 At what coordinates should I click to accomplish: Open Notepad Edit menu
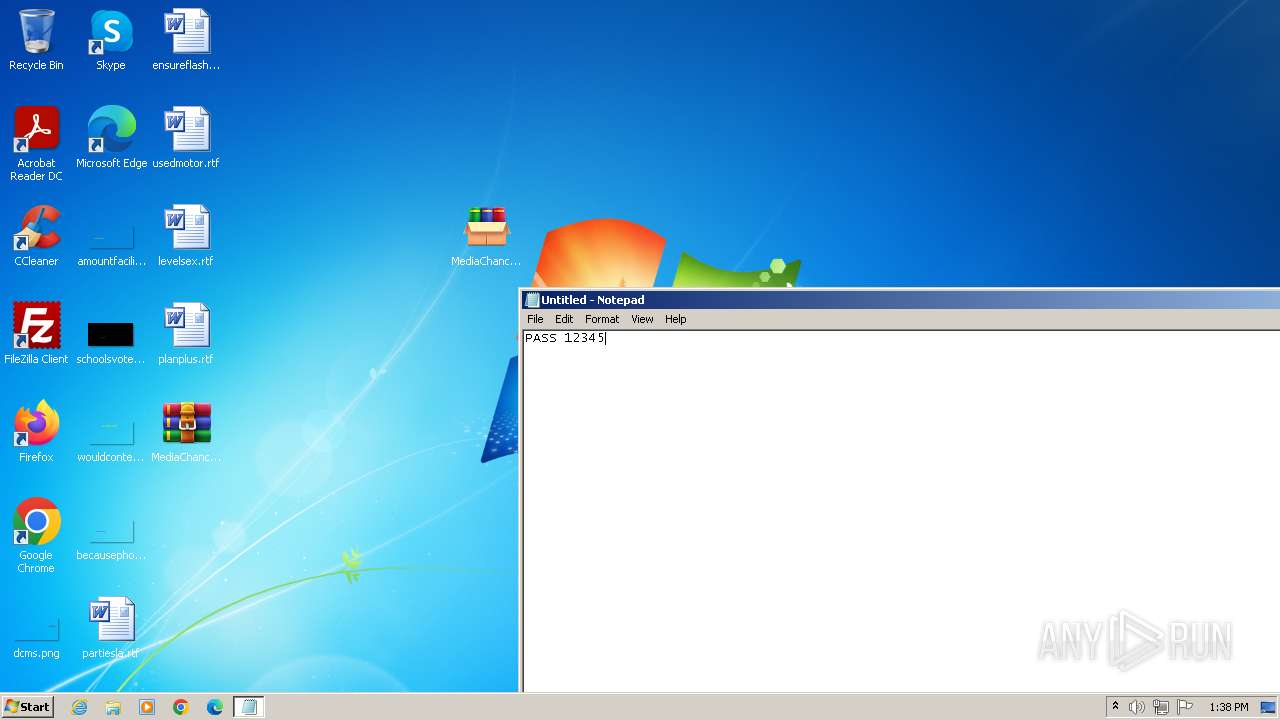(564, 319)
